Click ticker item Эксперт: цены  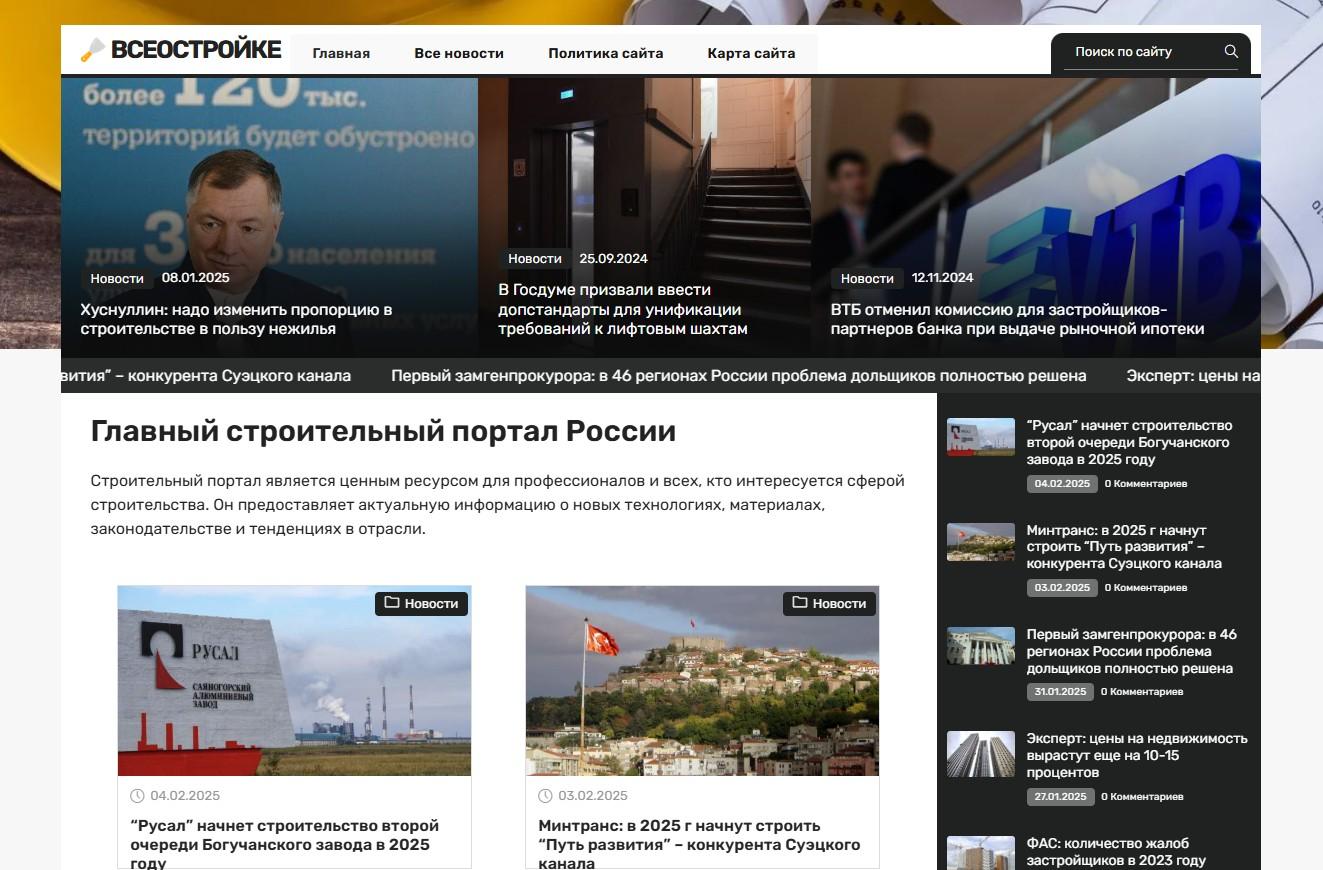[1193, 376]
